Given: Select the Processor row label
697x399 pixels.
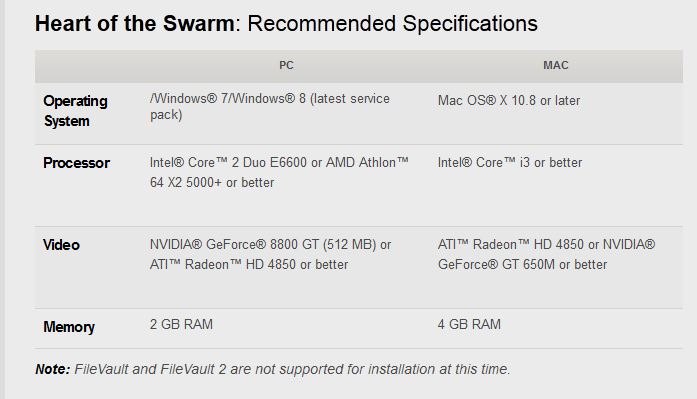Looking at the screenshot, I should point(76,163).
